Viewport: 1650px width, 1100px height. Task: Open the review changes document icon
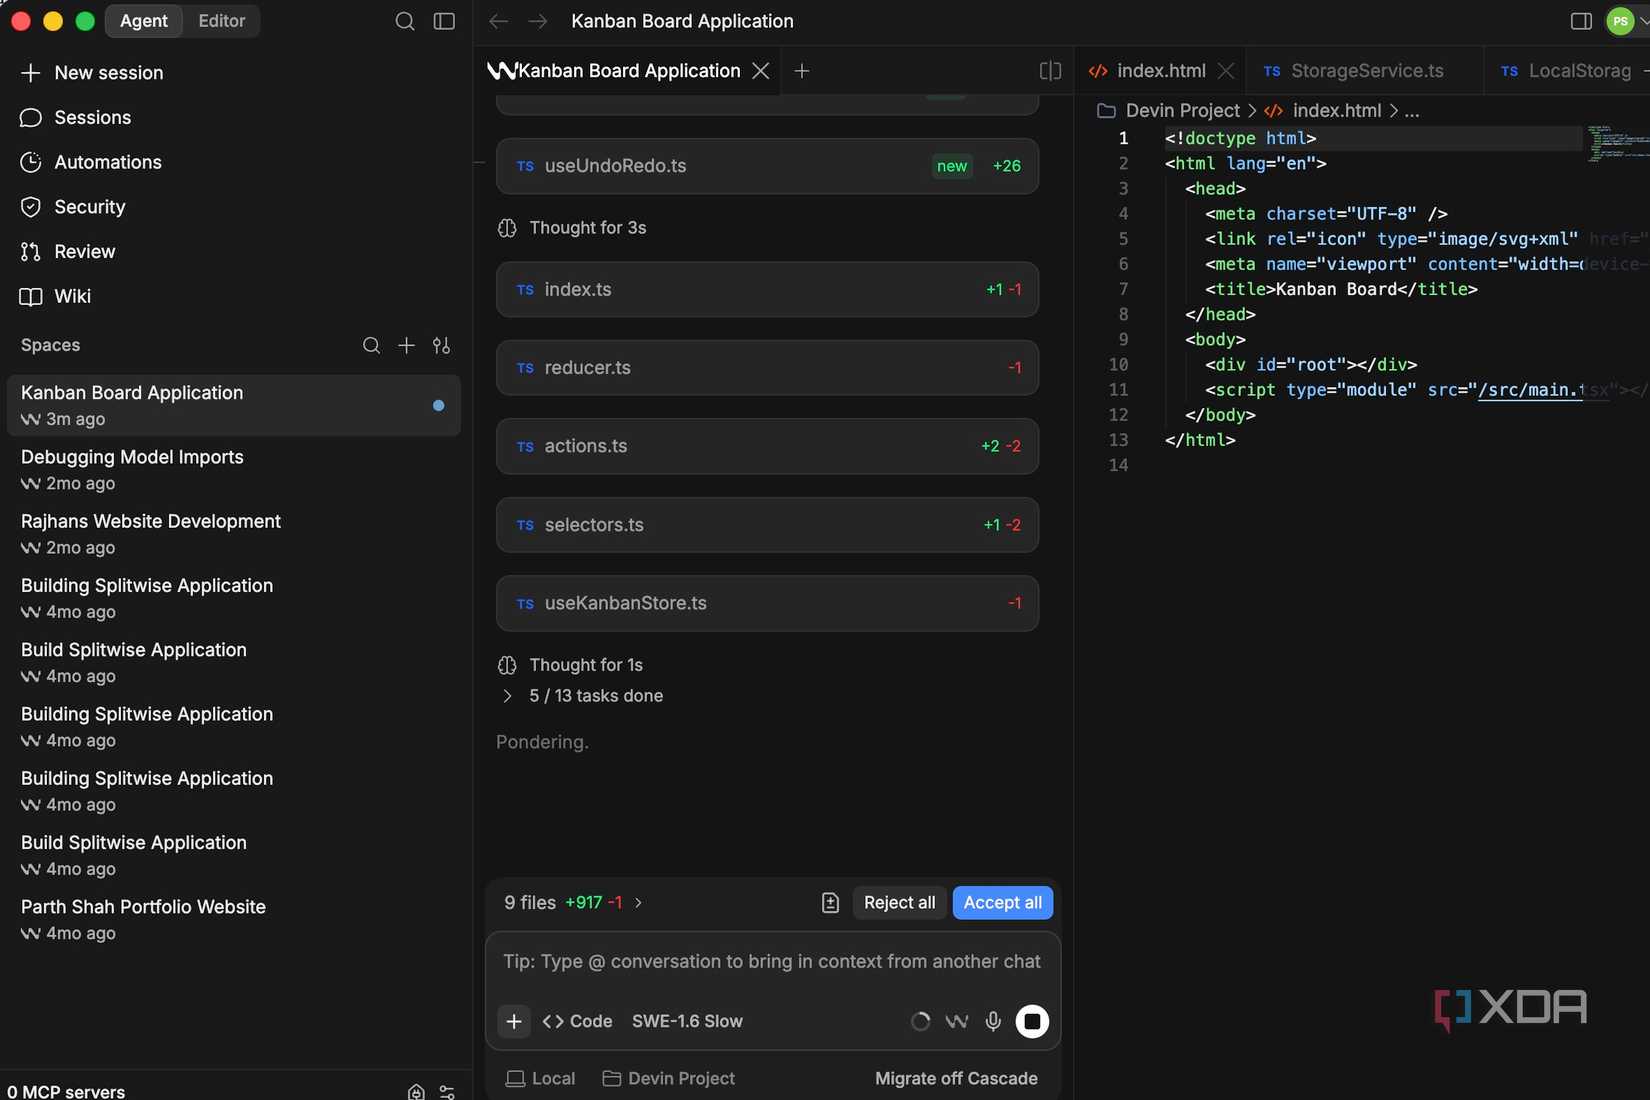pos(830,903)
